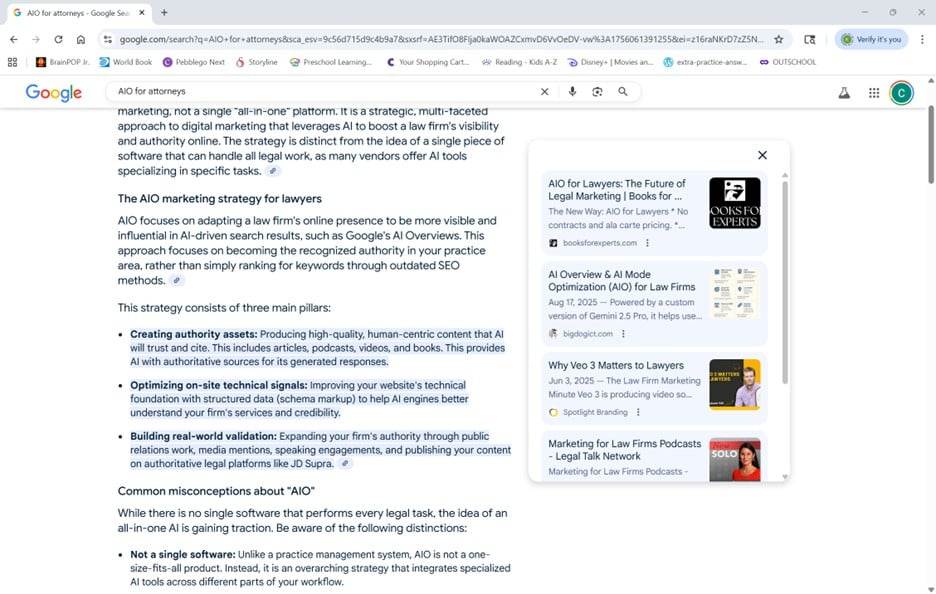Click the Not a single software bullet

click(x=320, y=568)
